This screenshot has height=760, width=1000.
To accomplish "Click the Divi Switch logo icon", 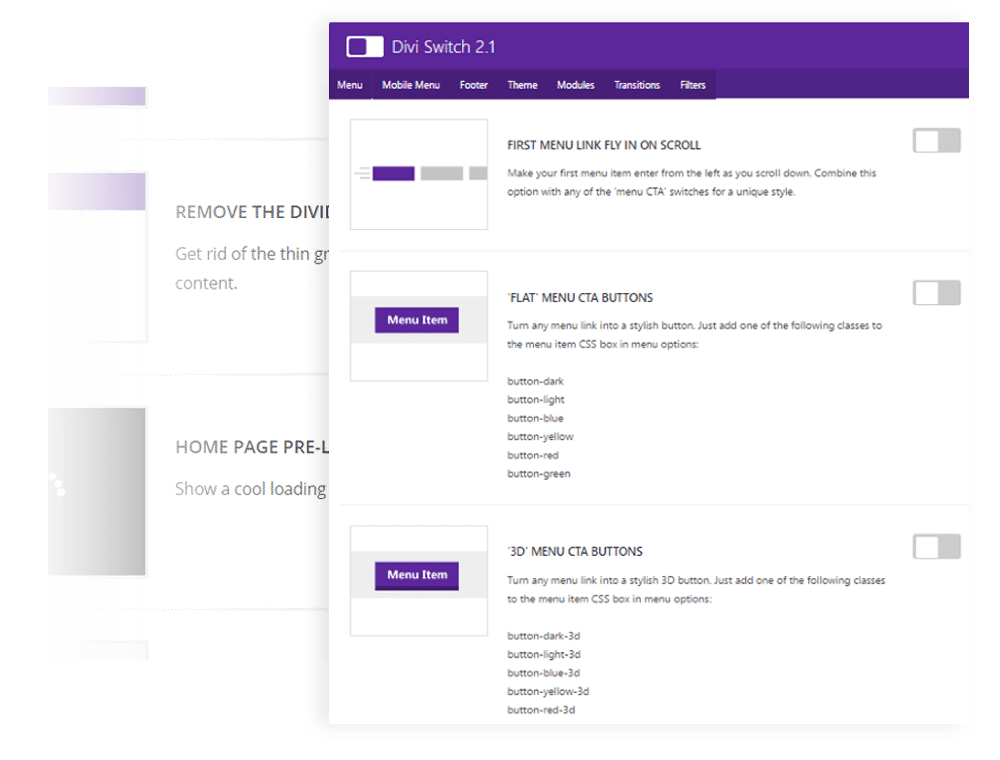I will (x=365, y=47).
